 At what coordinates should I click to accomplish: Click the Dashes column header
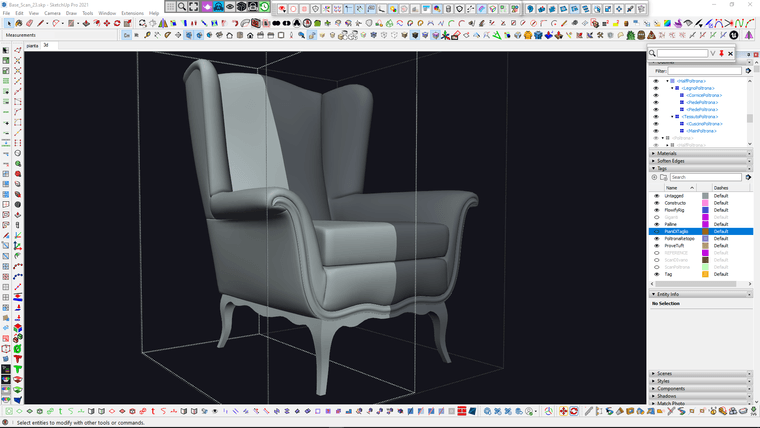tap(720, 187)
